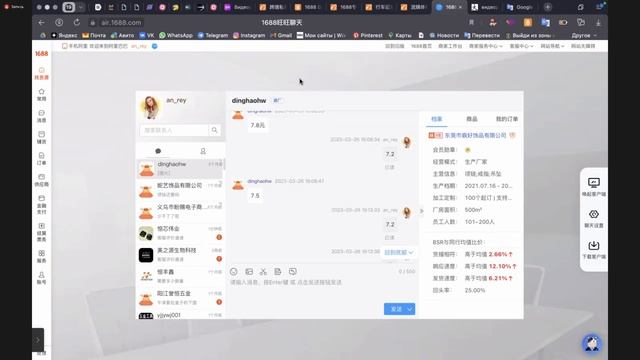
Task: Click the 1688 logo in left sidebar
Action: [42, 53]
